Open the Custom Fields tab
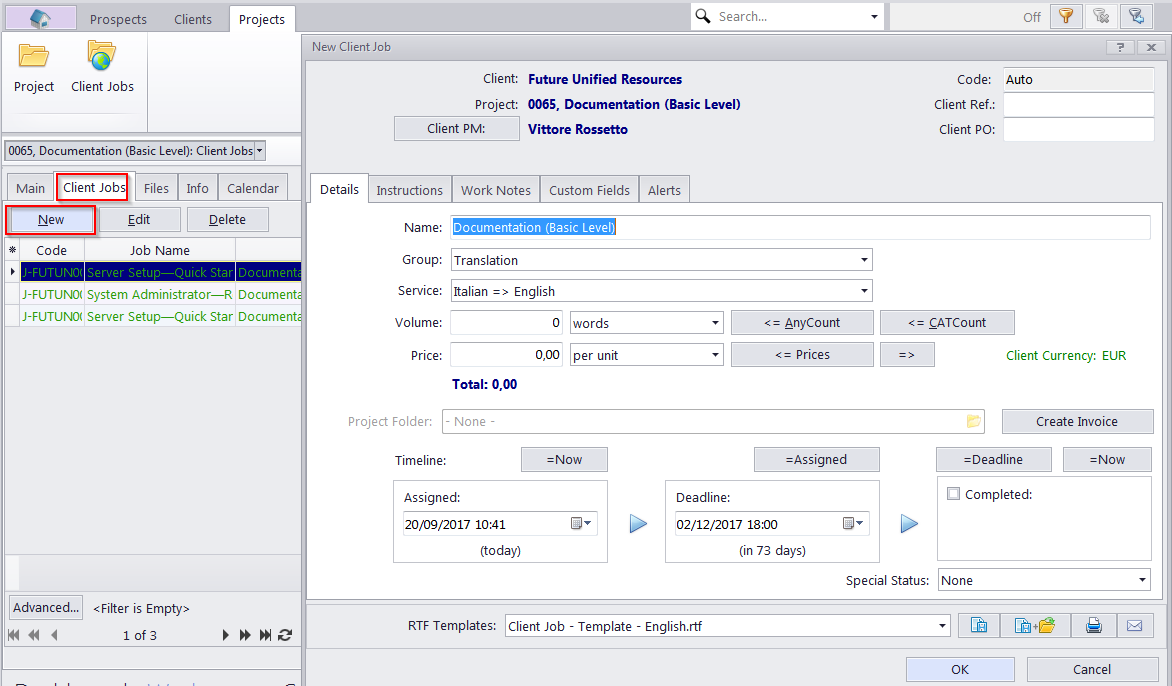This screenshot has height=686, width=1172. click(x=590, y=190)
